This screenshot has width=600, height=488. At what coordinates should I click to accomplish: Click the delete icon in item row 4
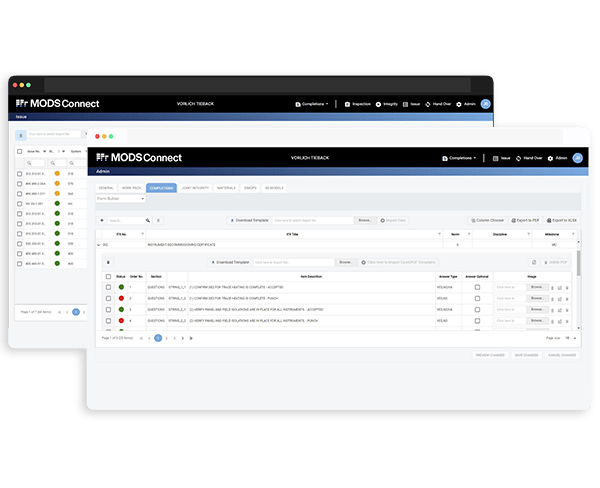(x=567, y=322)
